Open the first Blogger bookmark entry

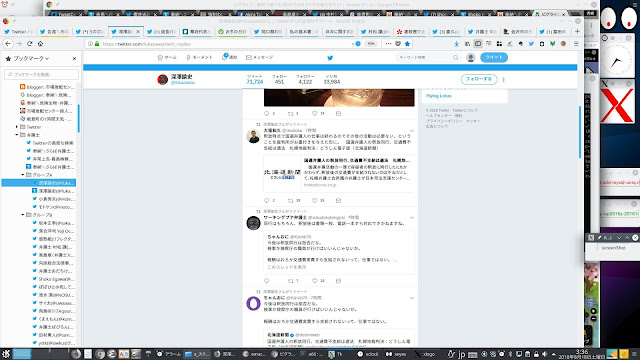pos(47,87)
